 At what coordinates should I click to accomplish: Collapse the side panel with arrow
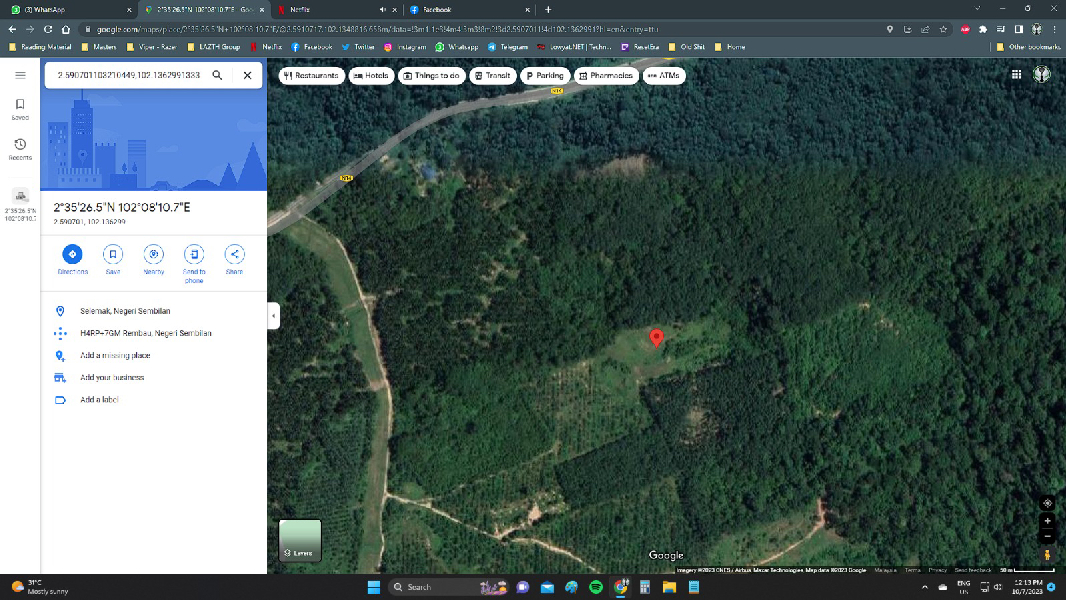point(273,315)
